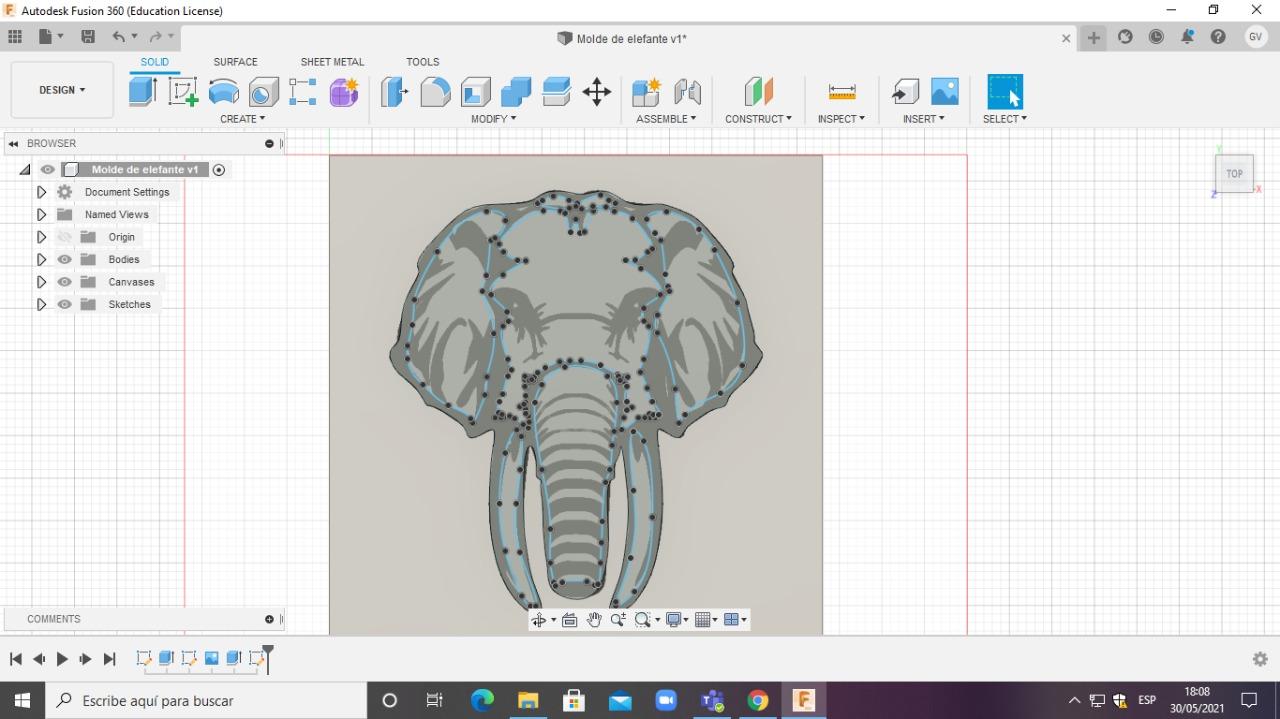This screenshot has width=1280, height=719.
Task: Click the Offset Plane construct icon
Action: pos(759,92)
